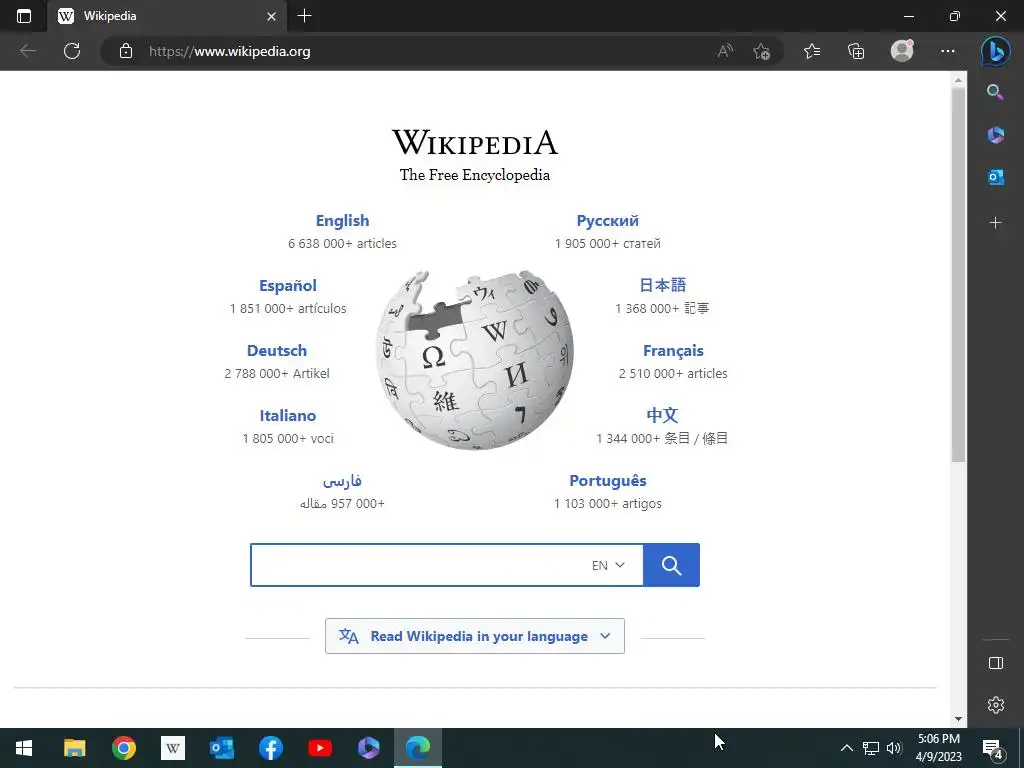Open Outlook in the Edge sidebar
The height and width of the screenshot is (768, 1024).
pos(995,177)
